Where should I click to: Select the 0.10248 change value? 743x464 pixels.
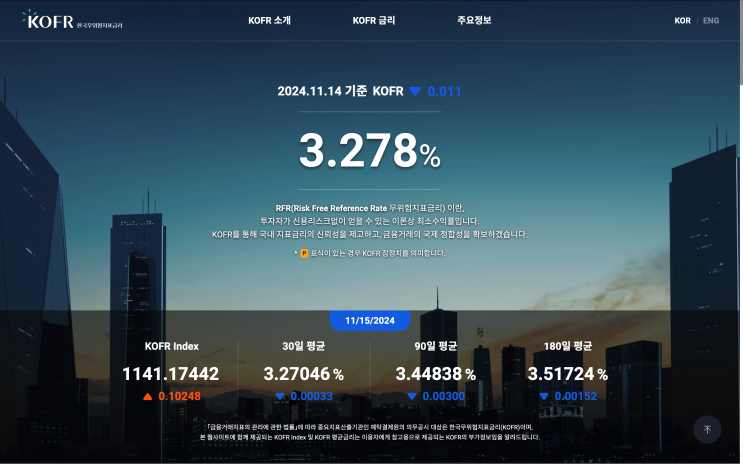click(179, 396)
